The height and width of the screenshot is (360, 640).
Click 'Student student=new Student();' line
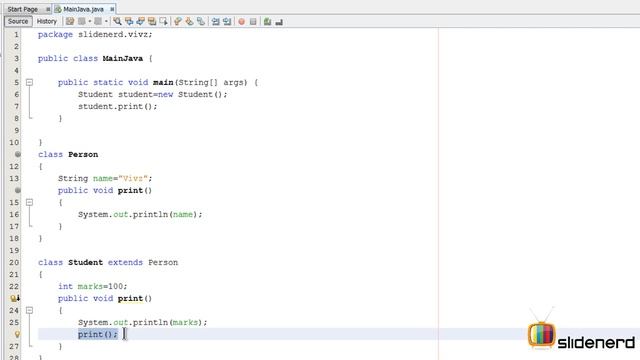click(x=153, y=94)
